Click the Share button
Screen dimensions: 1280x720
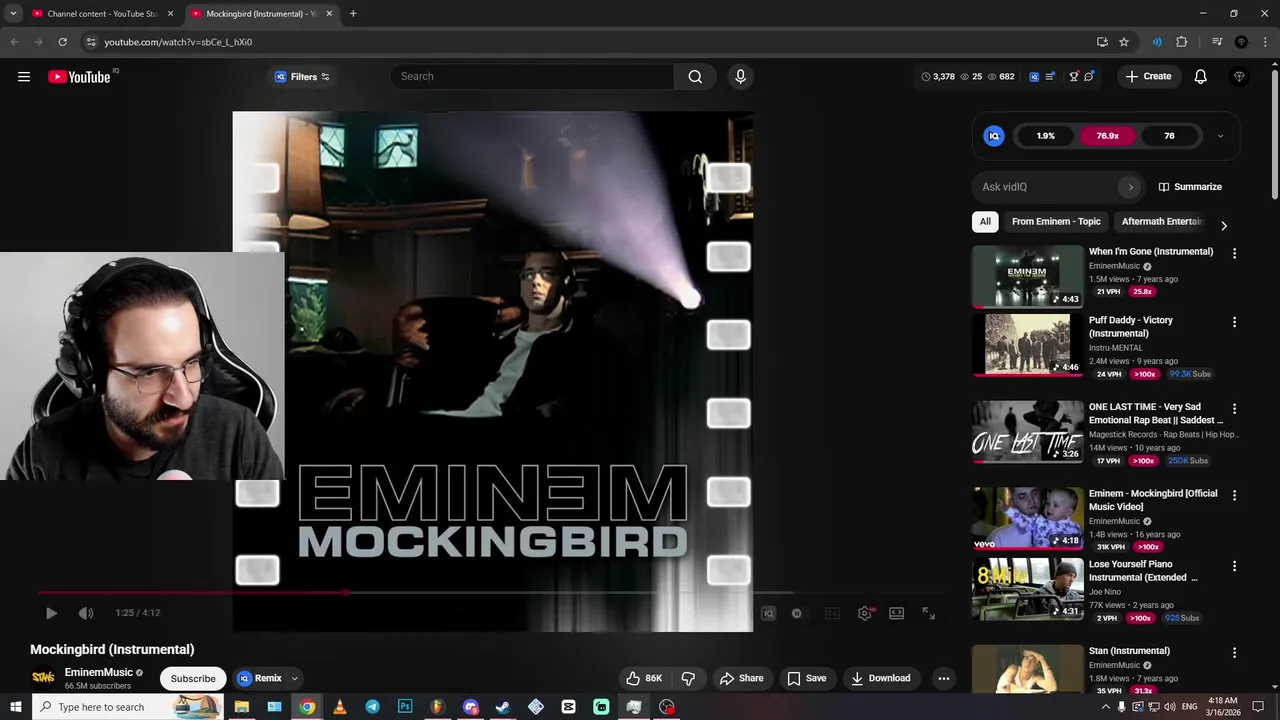pyautogui.click(x=742, y=678)
